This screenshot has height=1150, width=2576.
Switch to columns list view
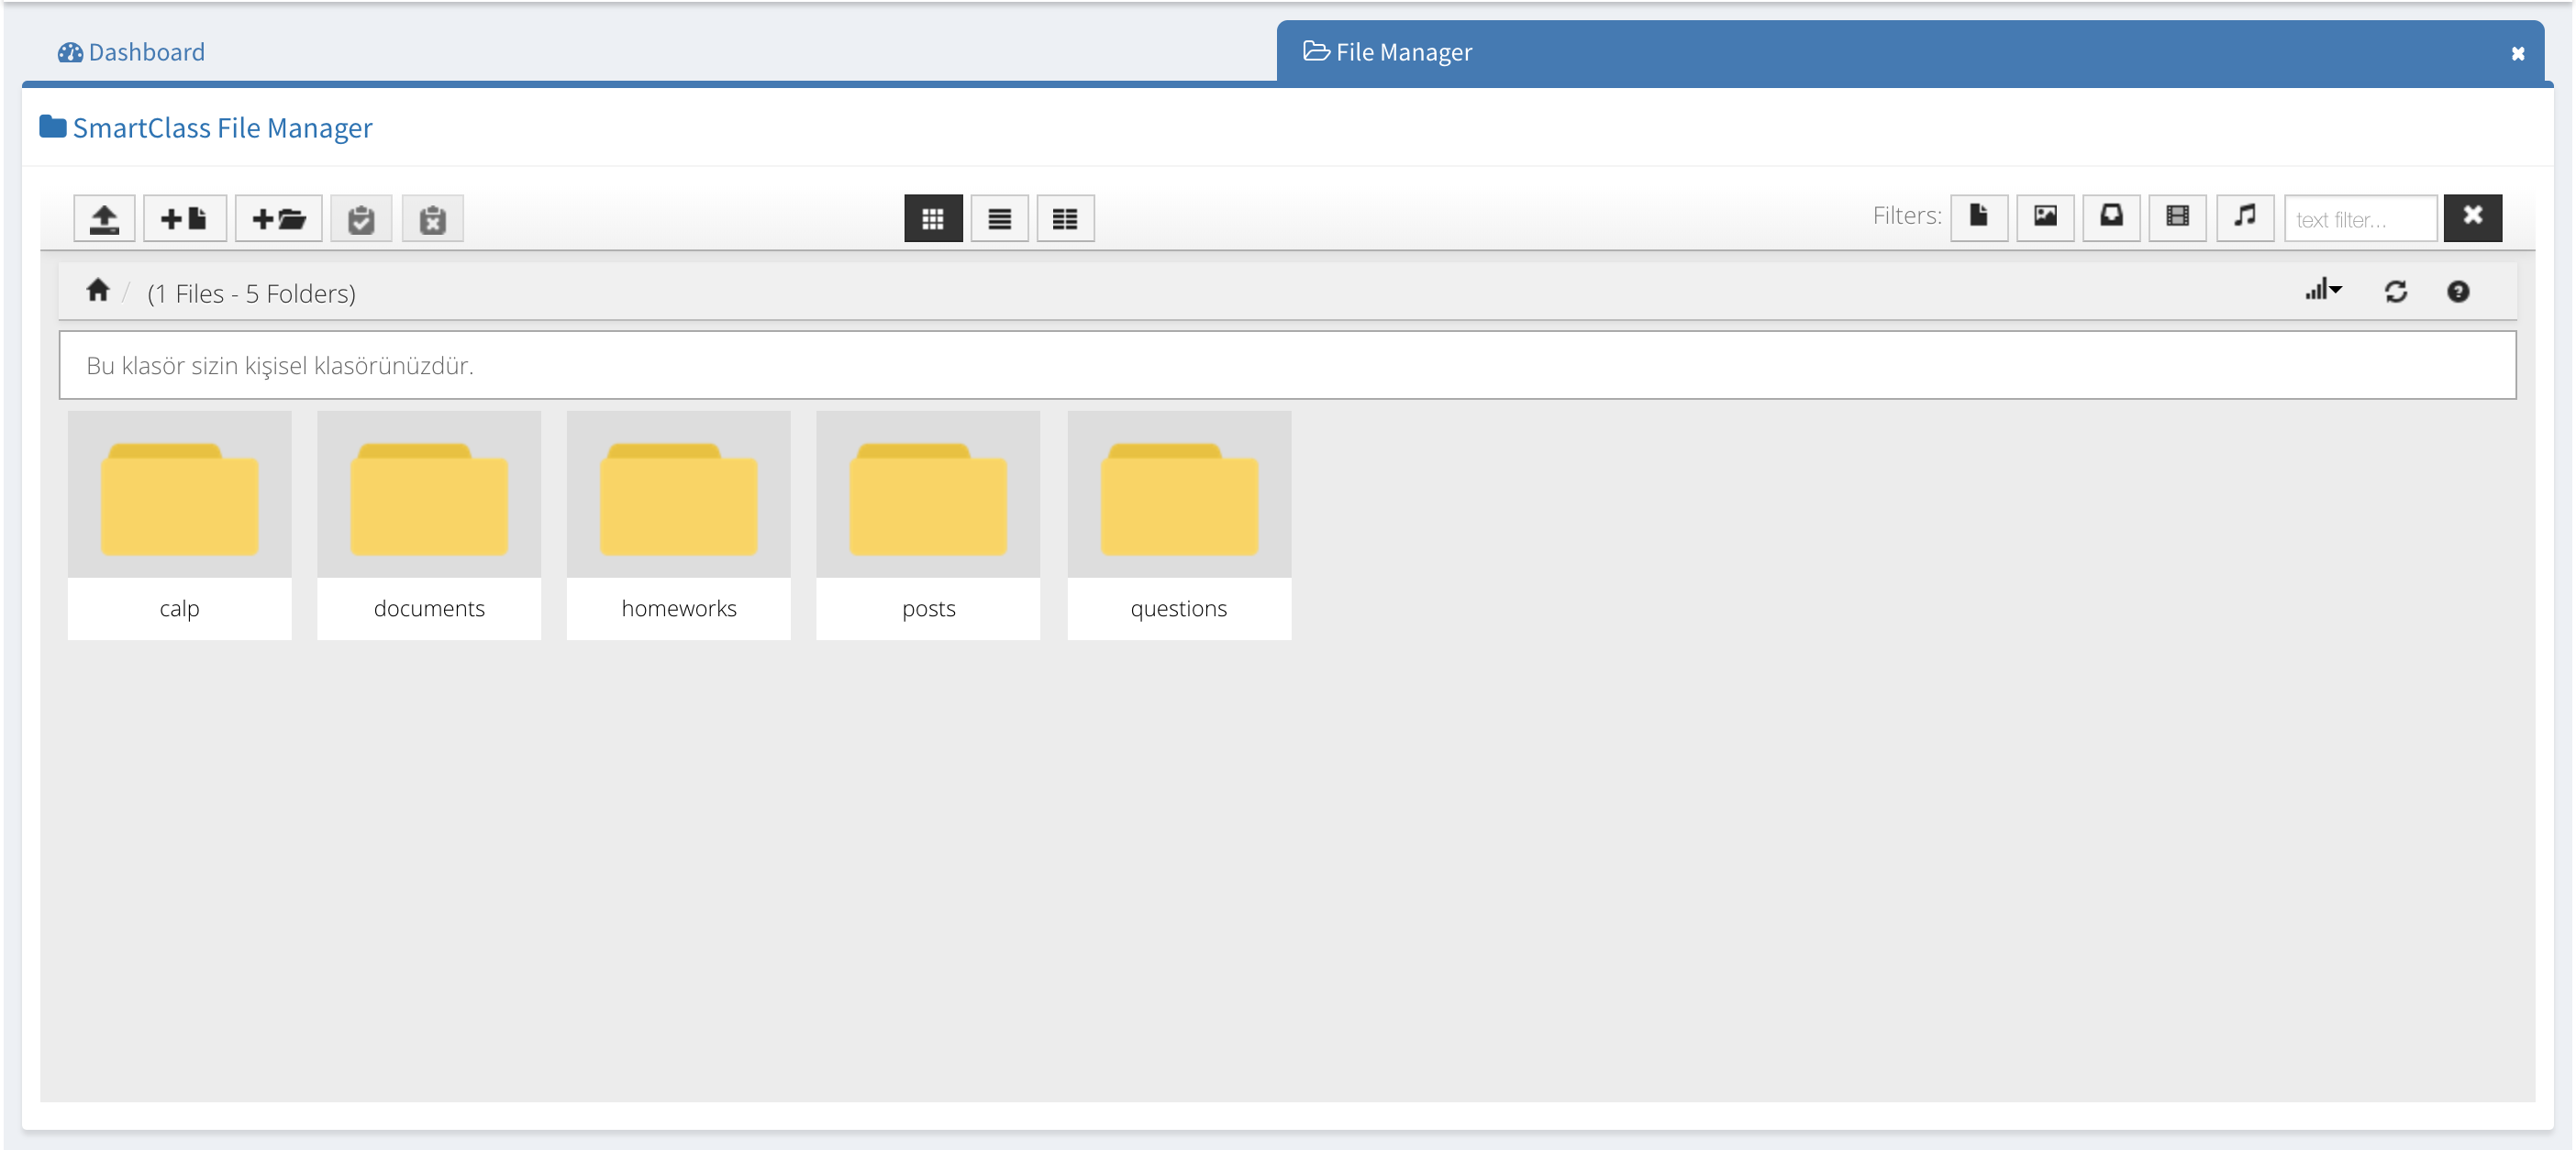coord(1065,218)
